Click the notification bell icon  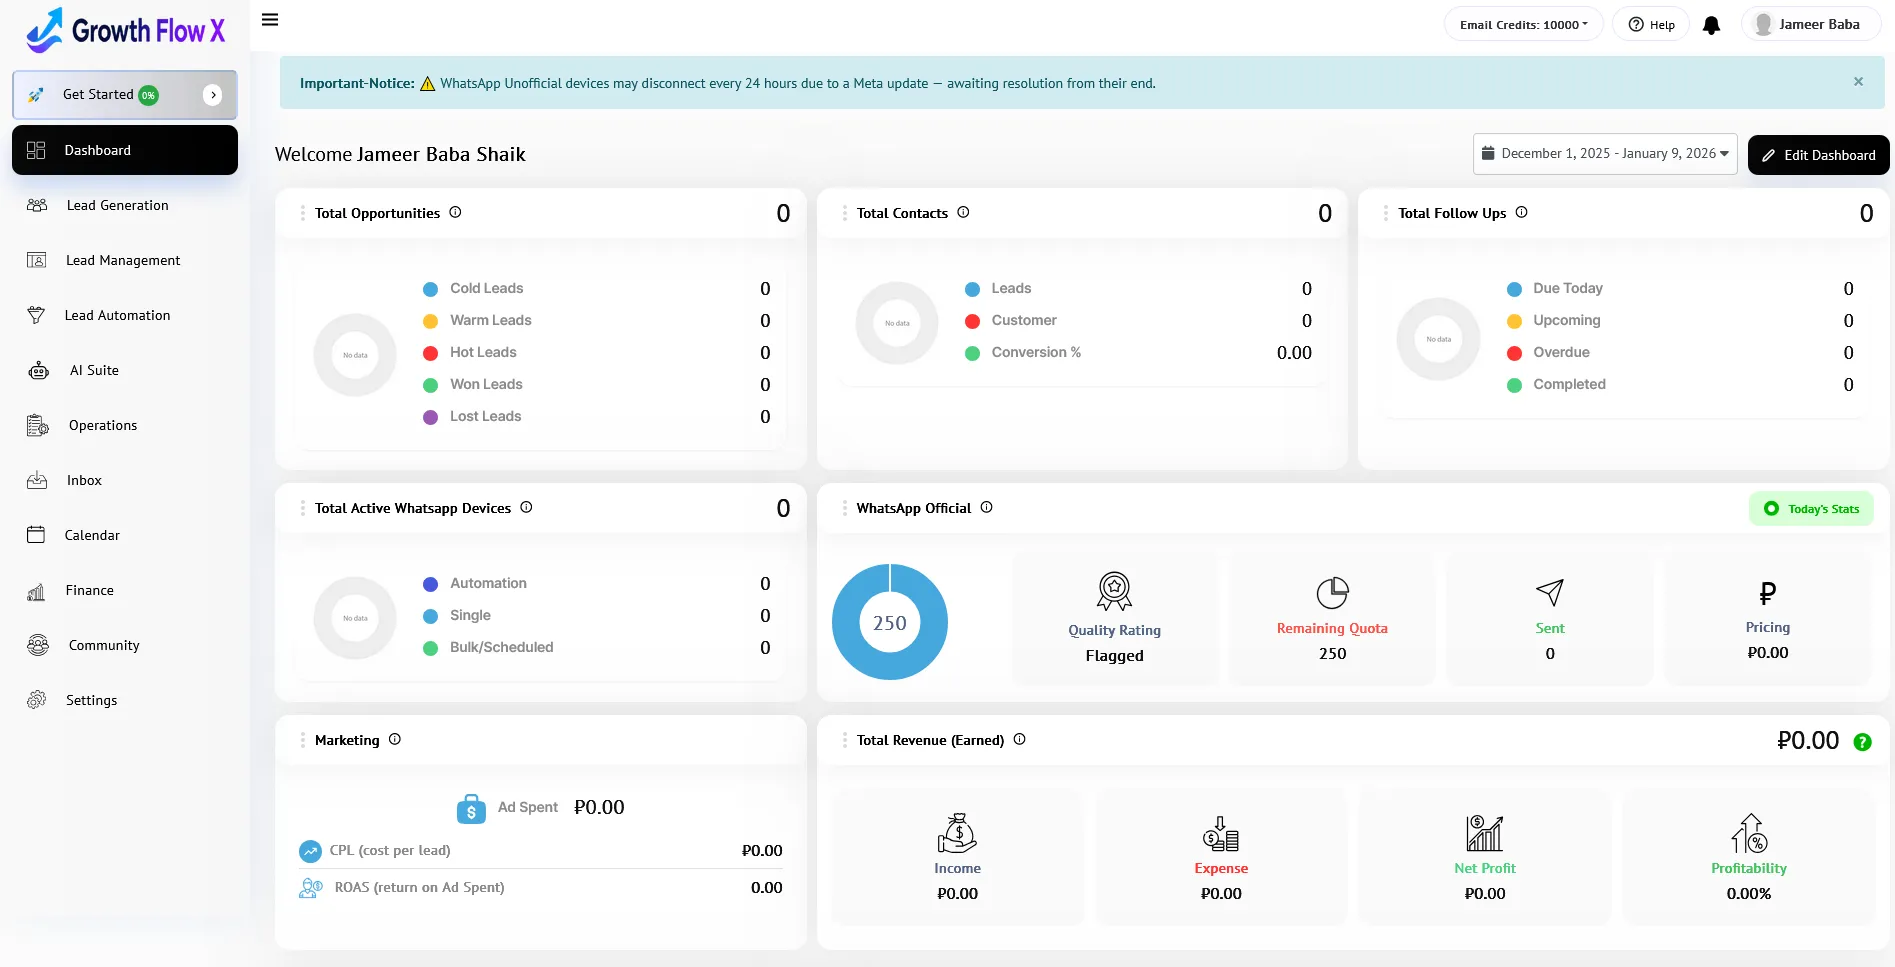coord(1711,25)
